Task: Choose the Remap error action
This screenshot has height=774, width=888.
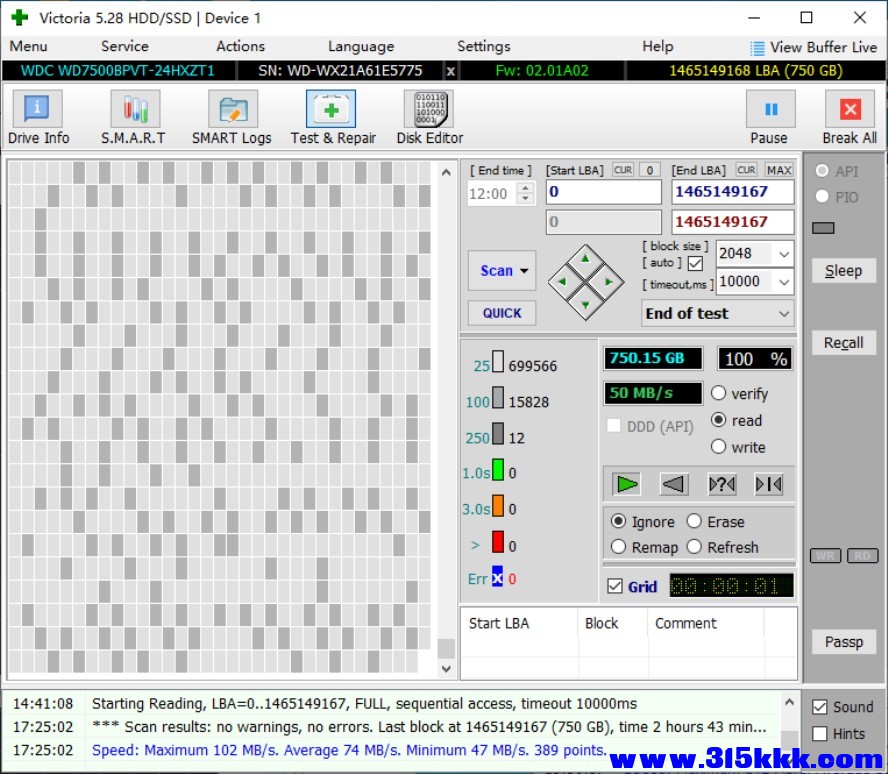Action: [x=619, y=547]
